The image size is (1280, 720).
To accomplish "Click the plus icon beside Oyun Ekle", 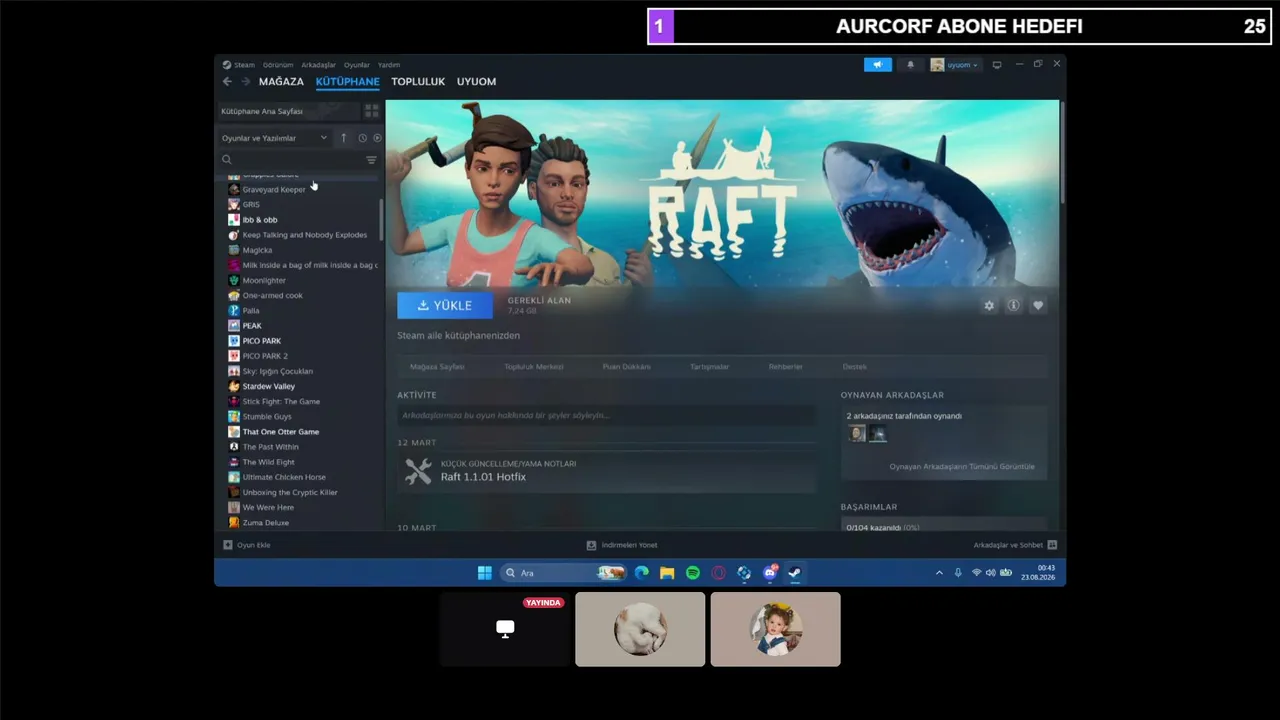I will coord(228,545).
